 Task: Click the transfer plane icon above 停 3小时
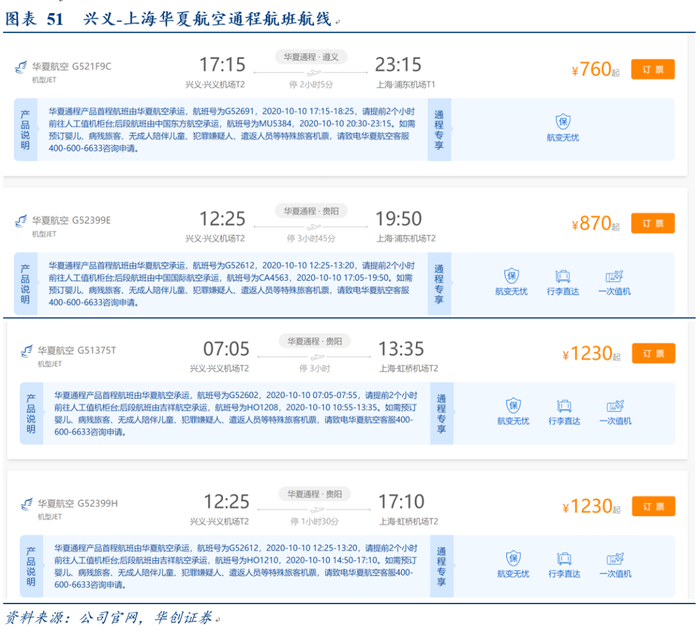point(317,357)
